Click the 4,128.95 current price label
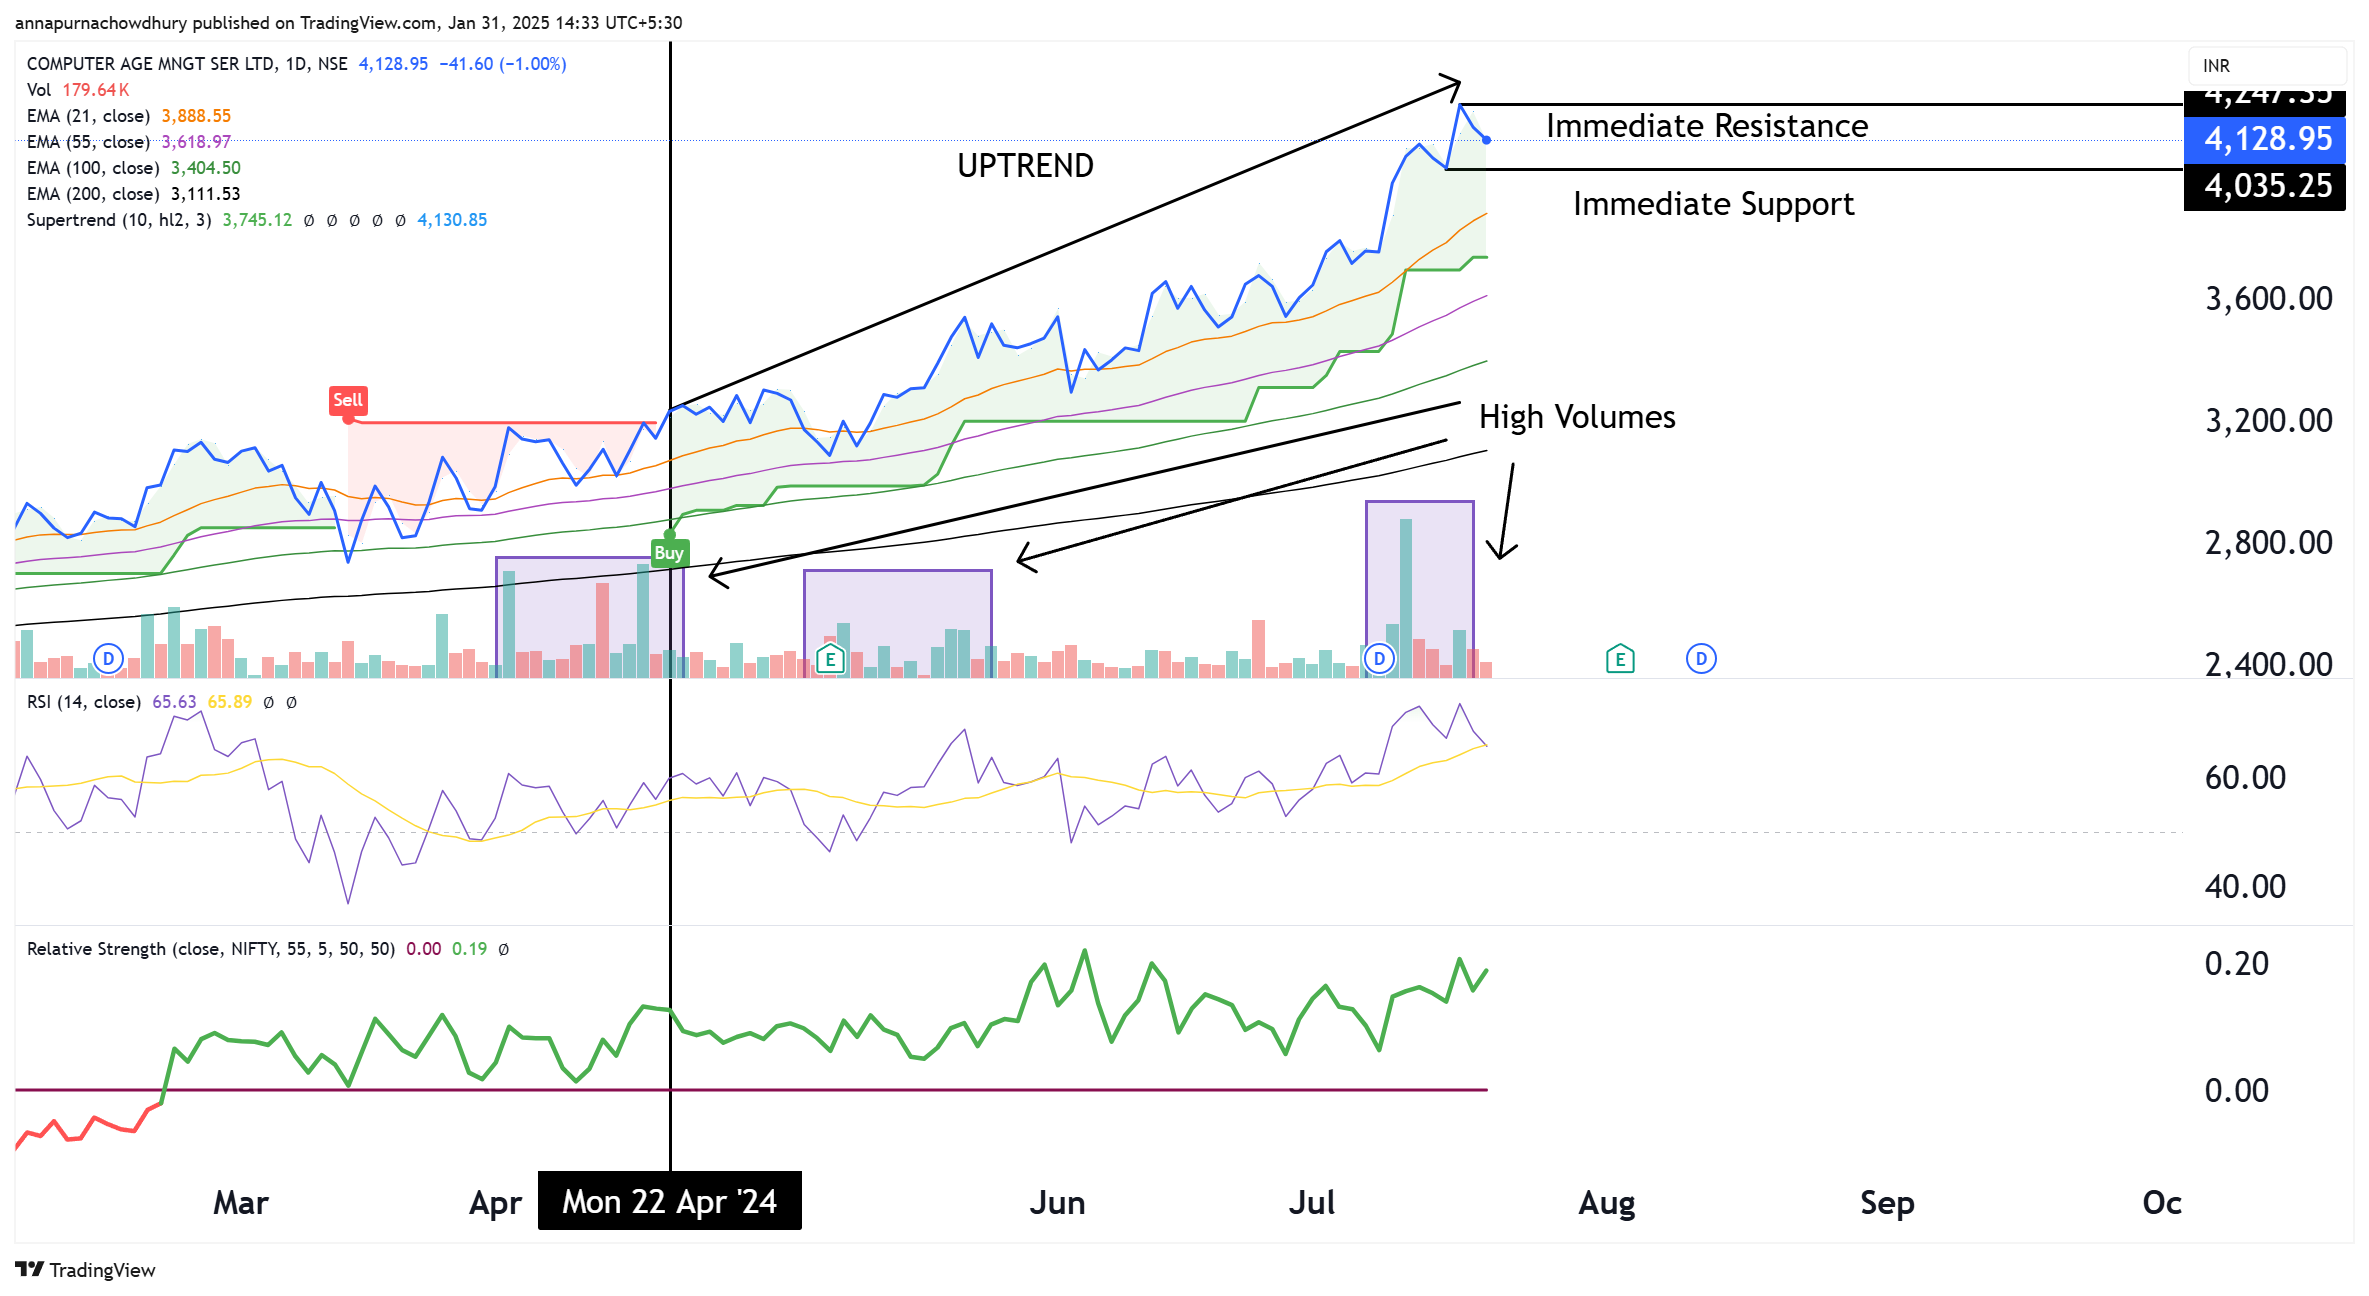Image resolution: width=2369 pixels, height=1296 pixels. click(x=2266, y=139)
